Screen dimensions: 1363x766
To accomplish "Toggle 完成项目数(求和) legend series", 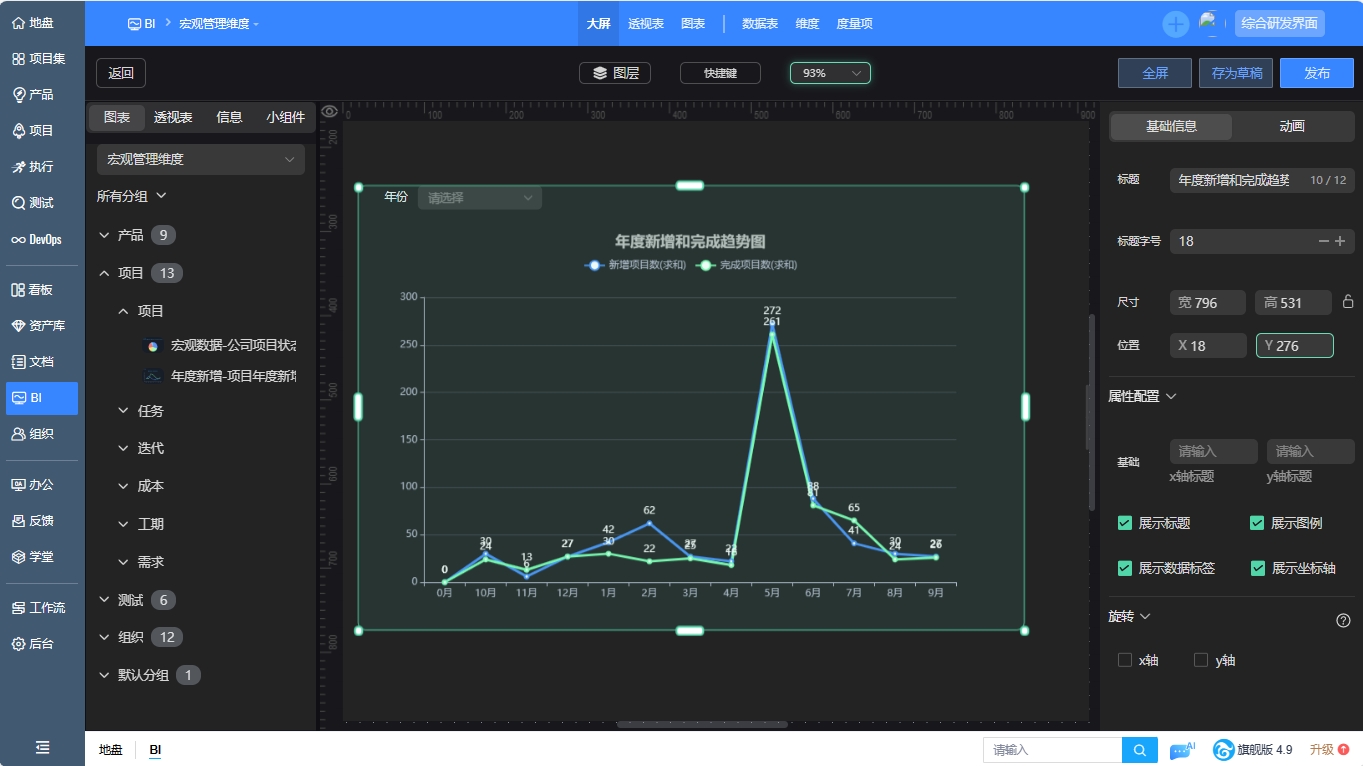I will pyautogui.click(x=747, y=265).
